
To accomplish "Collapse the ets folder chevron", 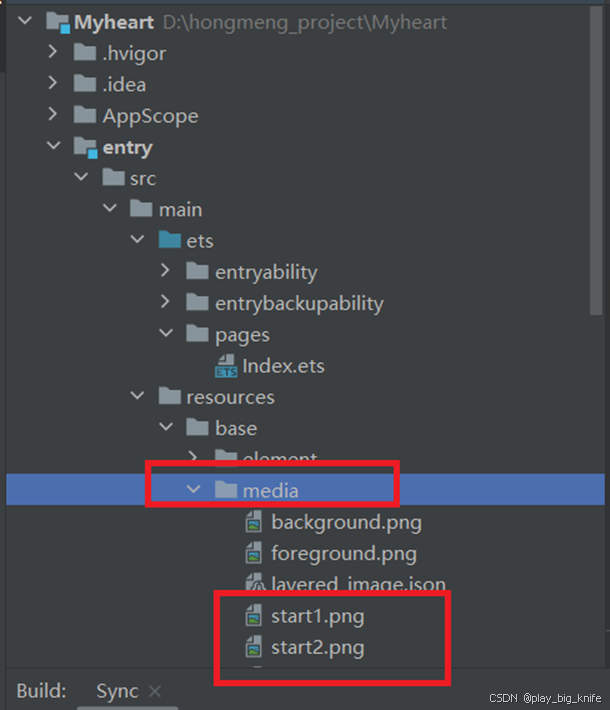I will point(137,240).
